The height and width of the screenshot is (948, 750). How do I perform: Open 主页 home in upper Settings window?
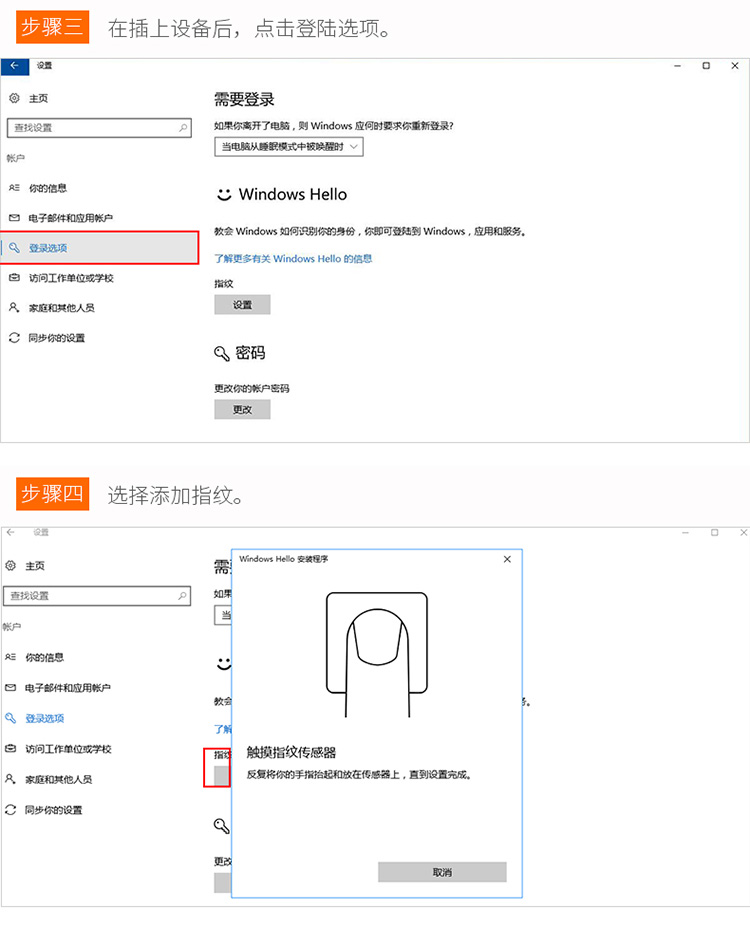point(38,99)
